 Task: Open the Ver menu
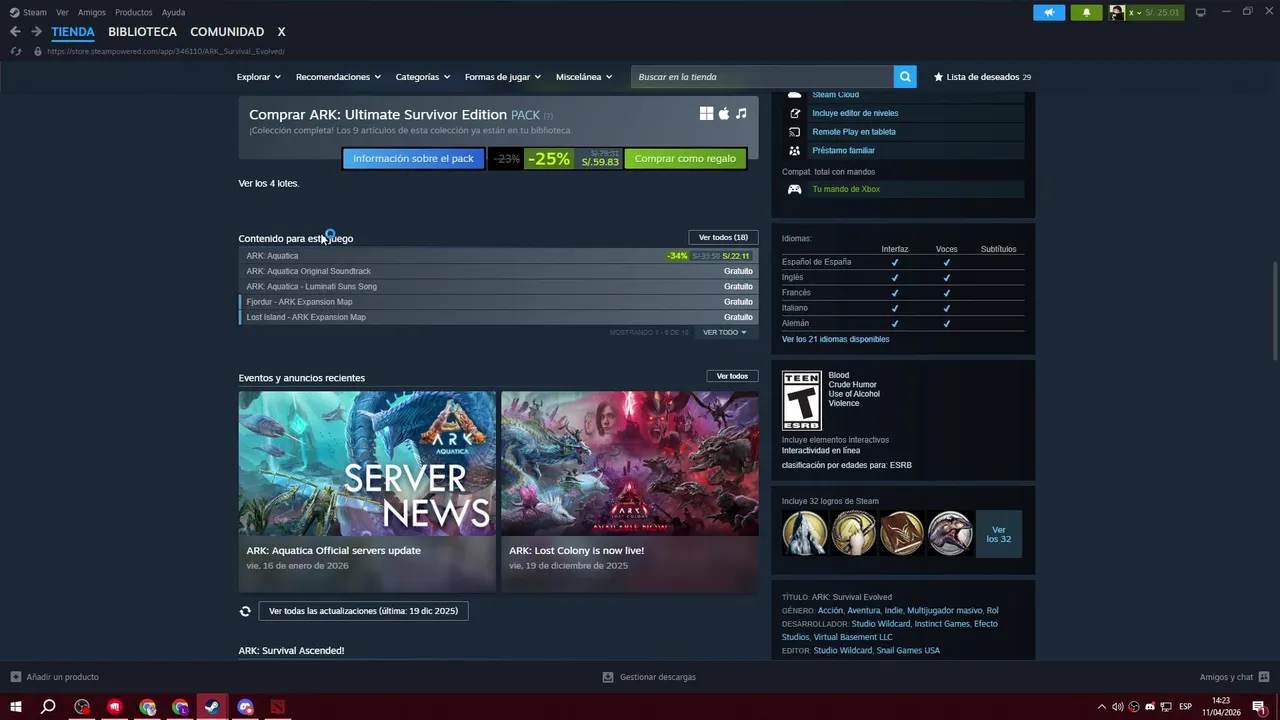coord(62,12)
